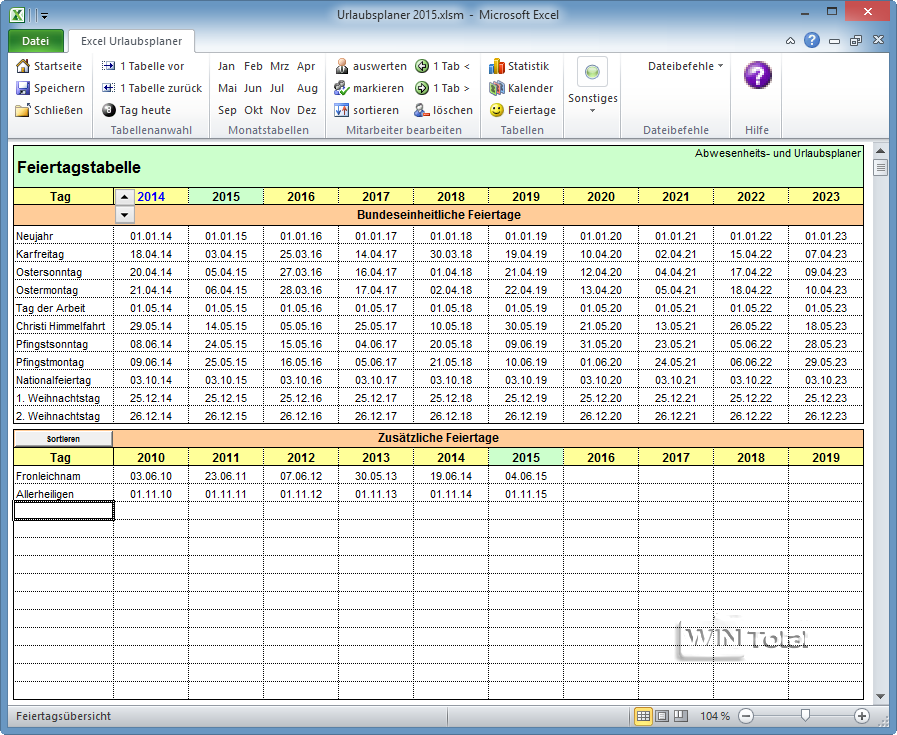This screenshot has width=897, height=735.
Task: Click the year scroll-down arrow below Tag
Action: click(124, 215)
